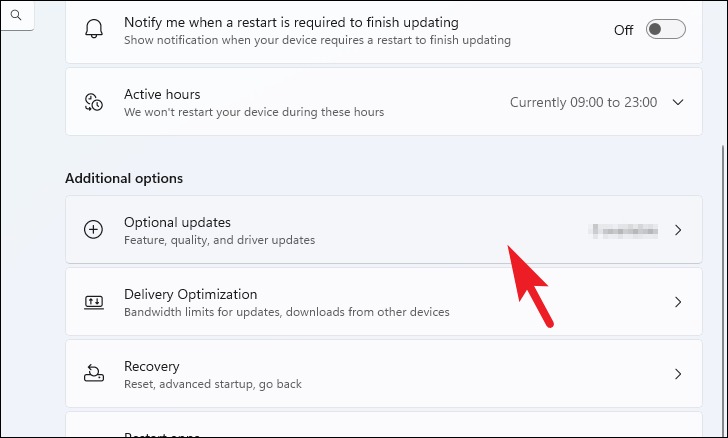
Task: Open Delivery Optimization chevron arrow
Action: point(678,302)
